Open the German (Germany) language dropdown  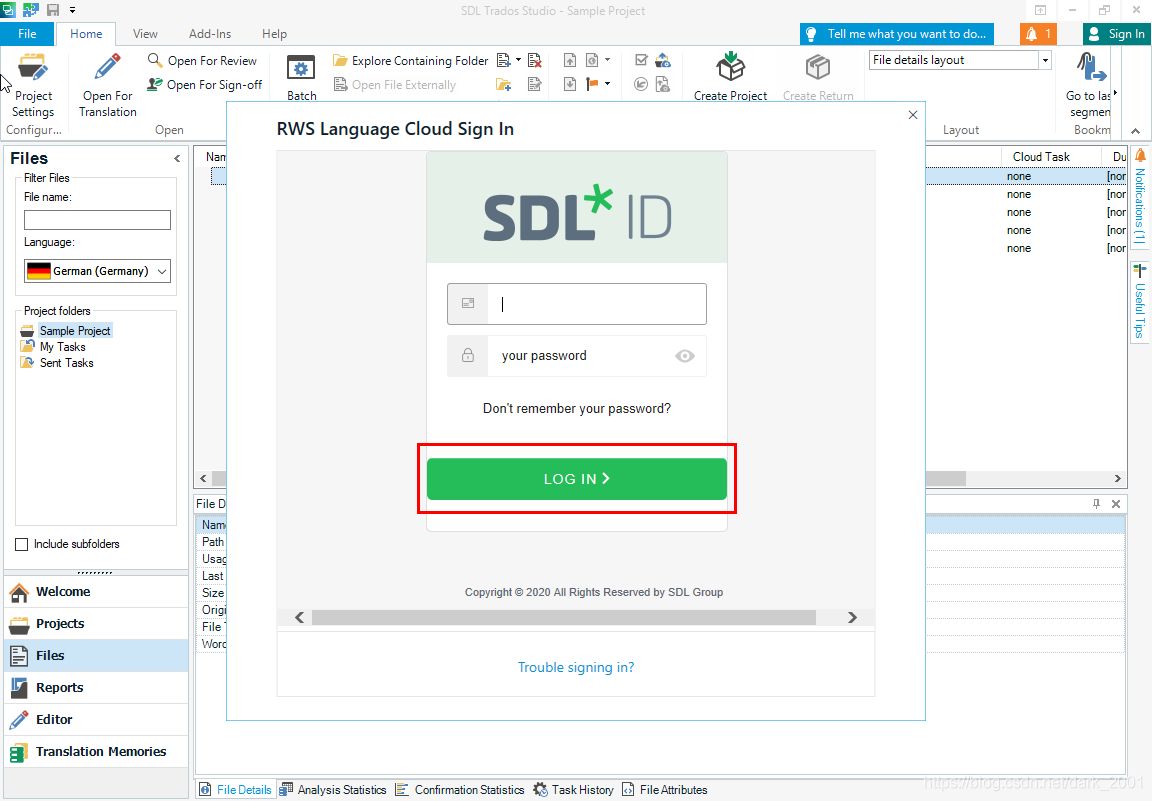[x=97, y=271]
